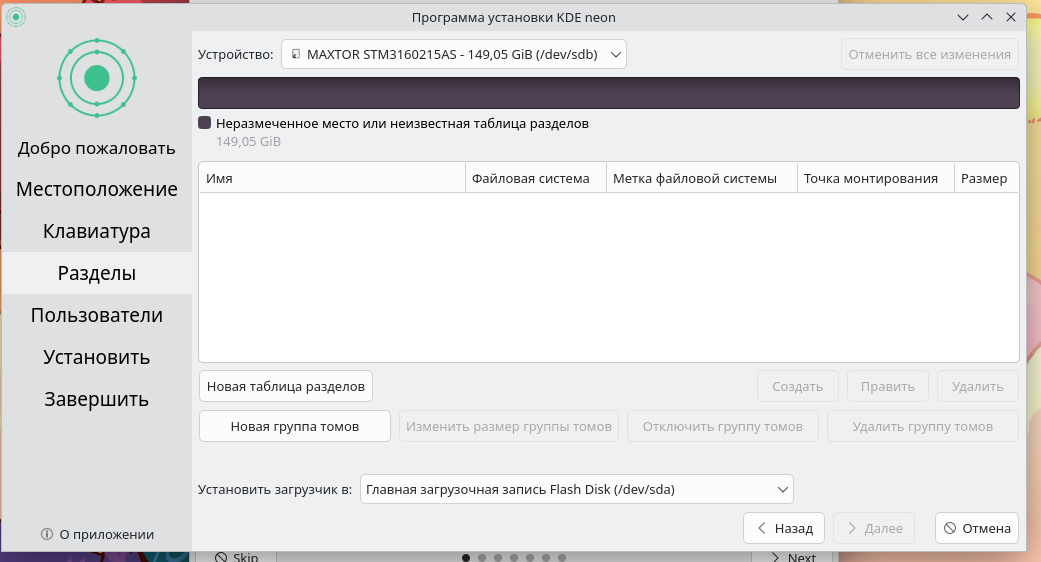Click the info icon beside О приложении
The width and height of the screenshot is (1041, 562).
coord(46,534)
